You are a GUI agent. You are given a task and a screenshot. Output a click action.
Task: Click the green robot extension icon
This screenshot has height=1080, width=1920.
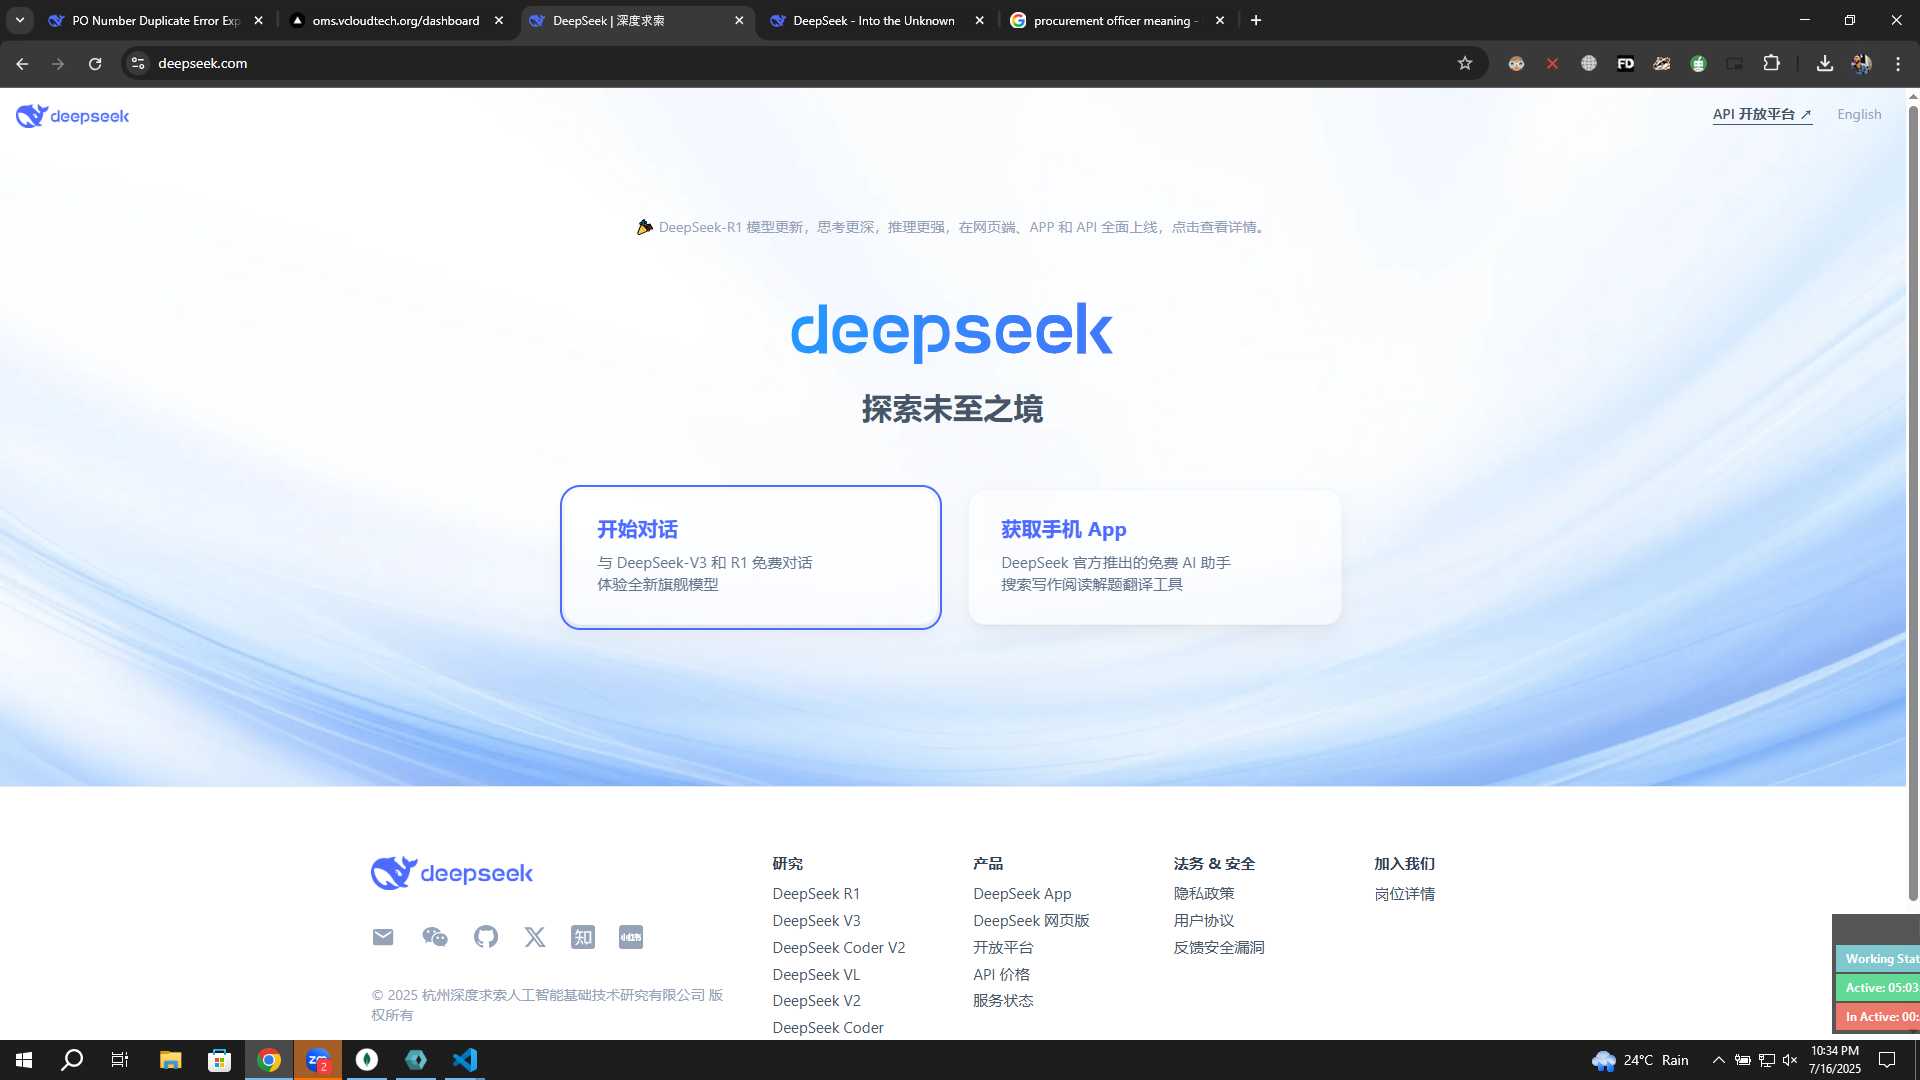[x=1698, y=63]
